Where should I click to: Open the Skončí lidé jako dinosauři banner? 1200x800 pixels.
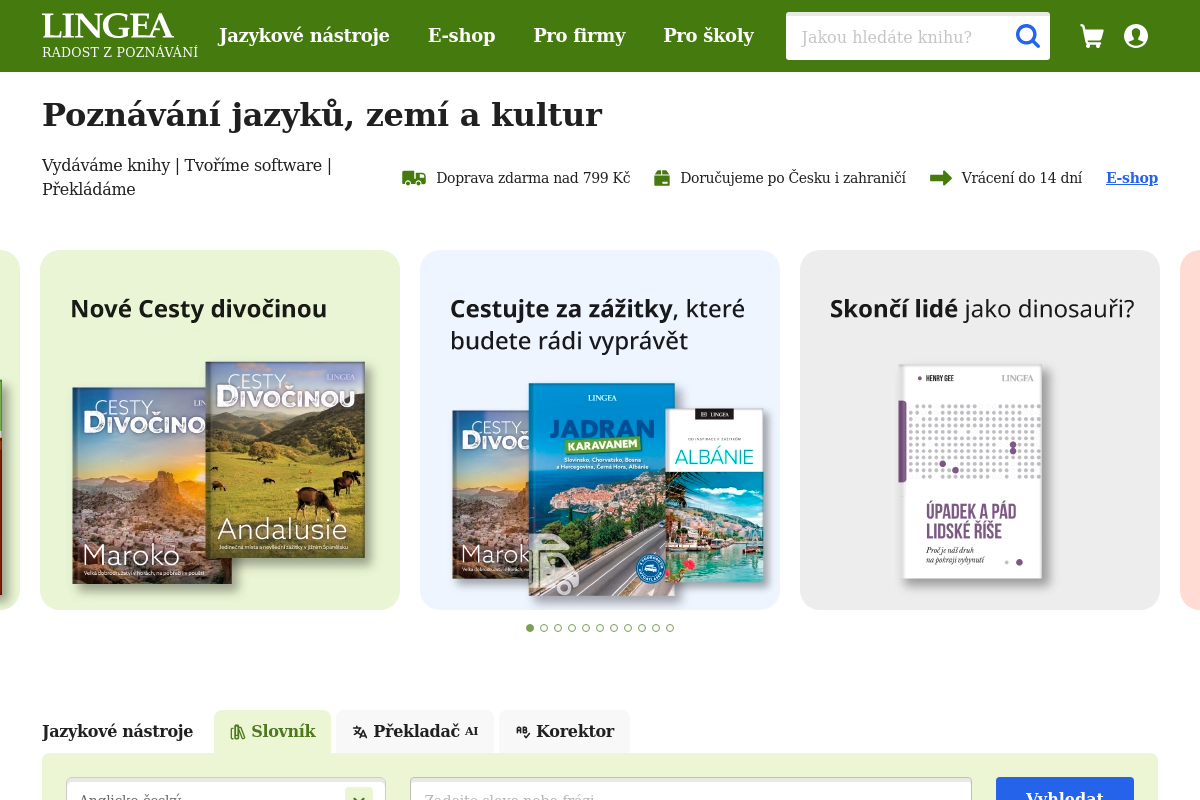980,430
